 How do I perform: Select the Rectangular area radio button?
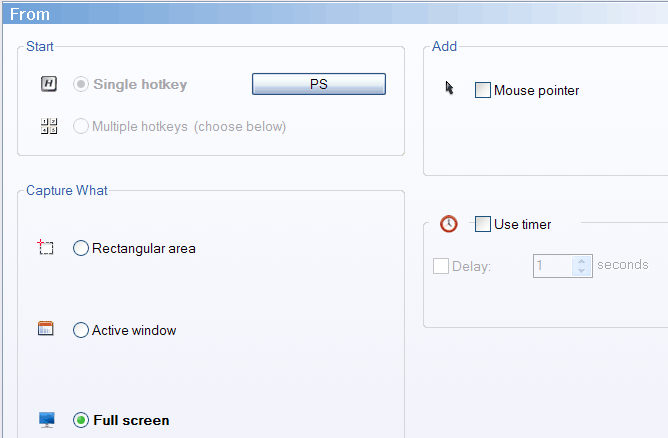click(x=81, y=248)
